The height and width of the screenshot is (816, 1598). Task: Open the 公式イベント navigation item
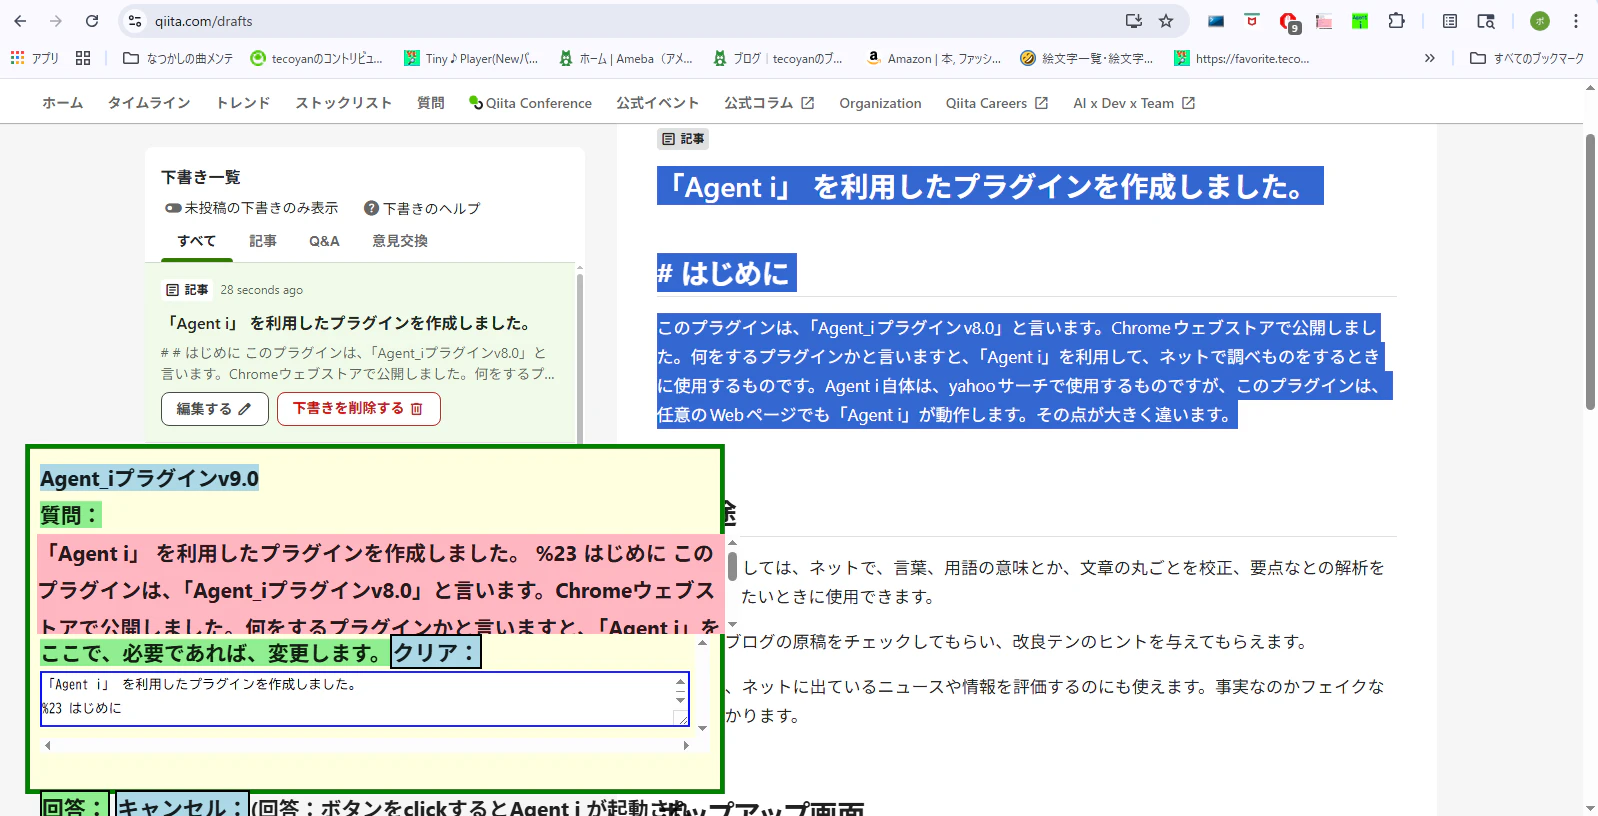pos(657,103)
